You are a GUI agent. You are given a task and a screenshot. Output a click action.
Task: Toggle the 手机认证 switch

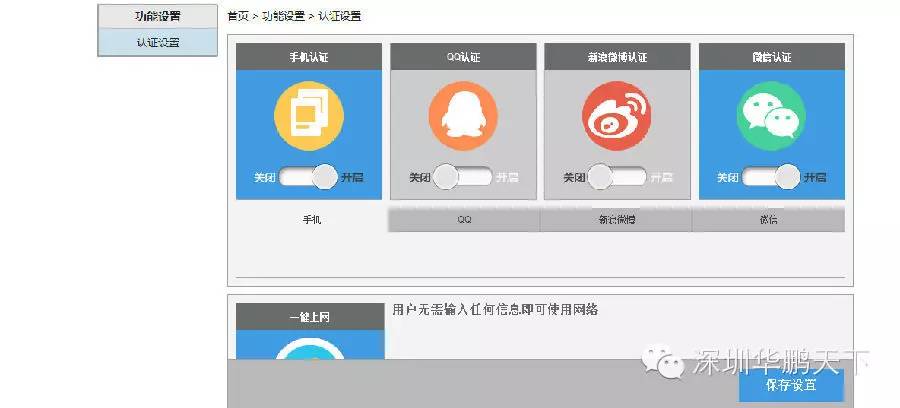pyautogui.click(x=309, y=177)
